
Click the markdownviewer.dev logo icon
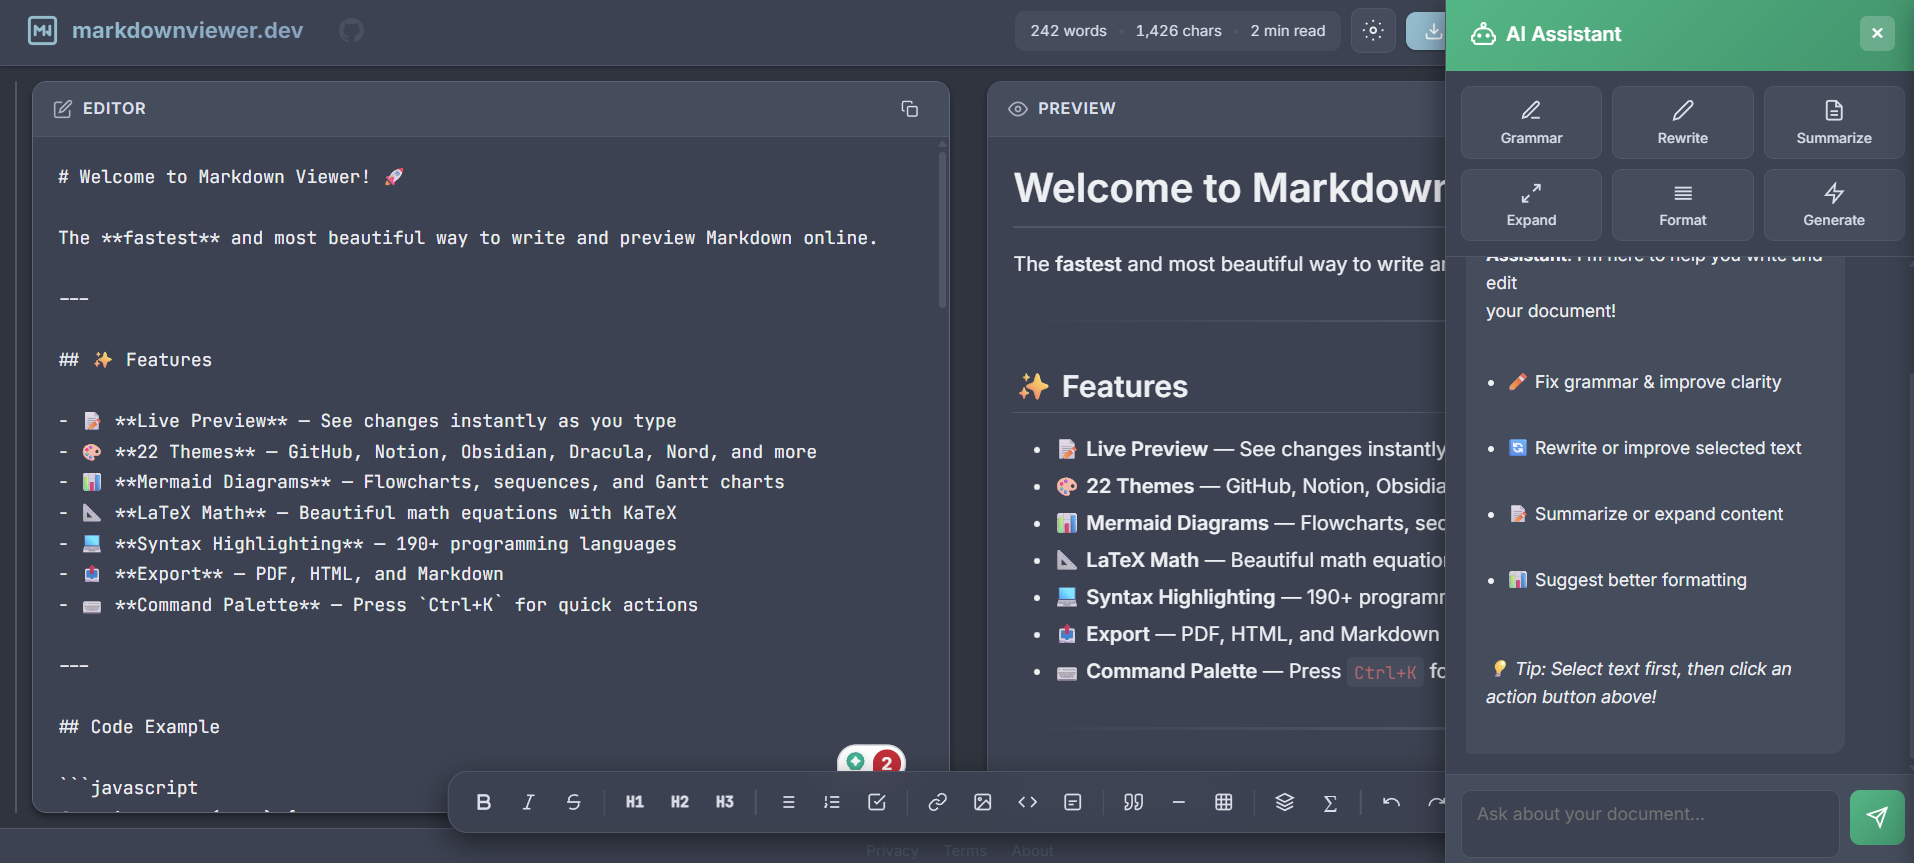[42, 31]
